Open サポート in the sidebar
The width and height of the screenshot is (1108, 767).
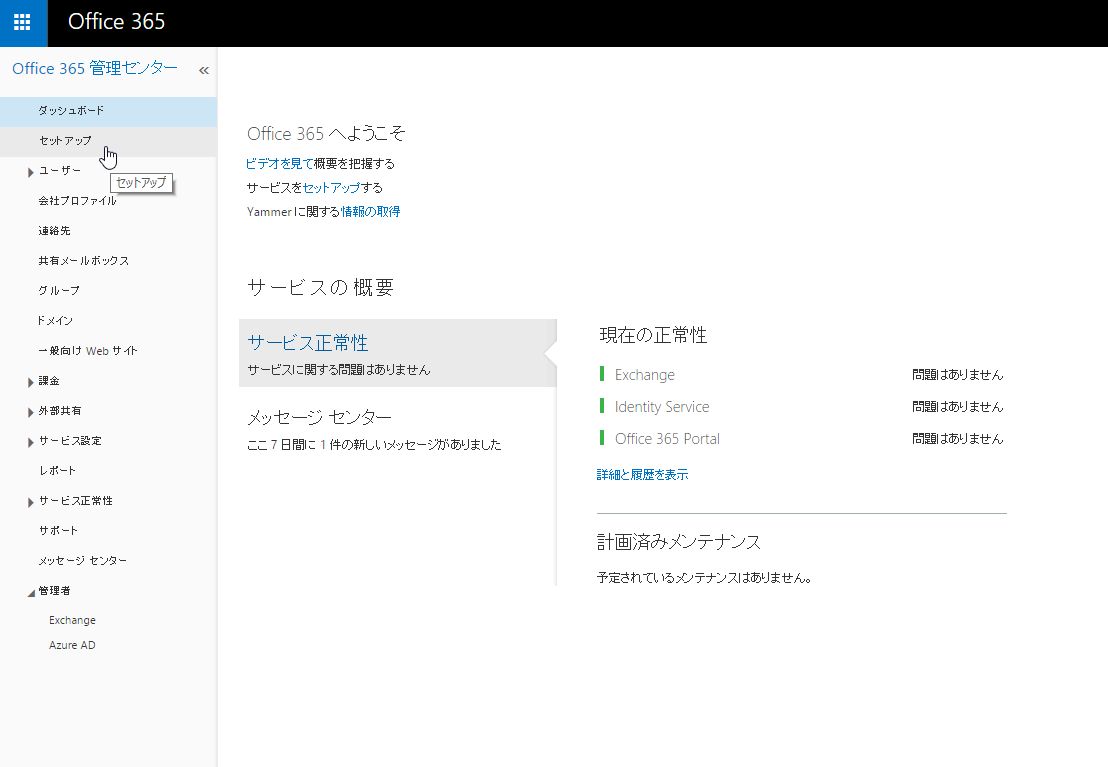point(58,530)
